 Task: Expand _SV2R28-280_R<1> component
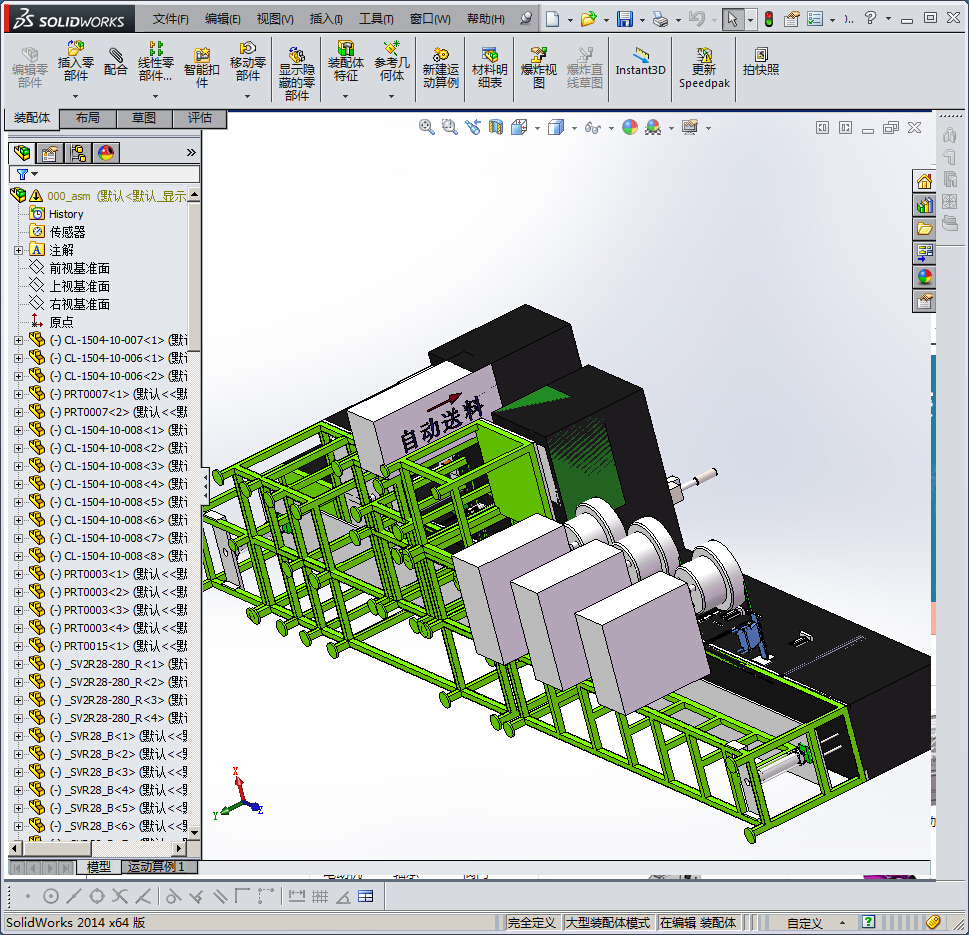pyautogui.click(x=19, y=664)
